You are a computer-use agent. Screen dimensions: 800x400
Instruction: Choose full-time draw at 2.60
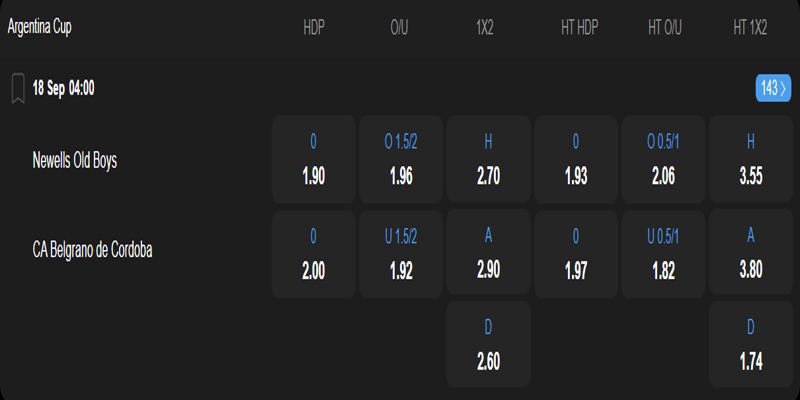click(488, 343)
